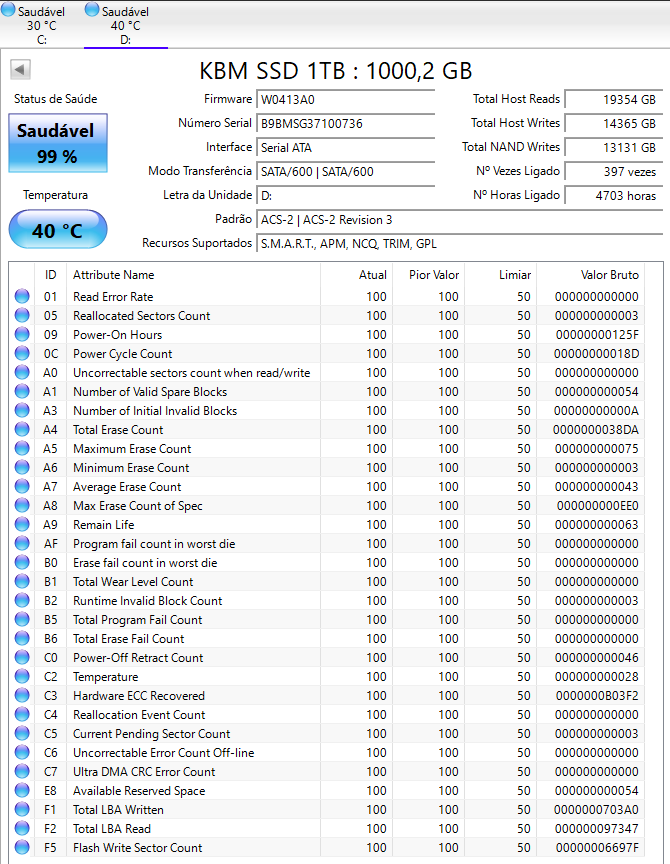This screenshot has width=670, height=864.
Task: Click Total NAND Writes value 13131 GB
Action: 614,148
